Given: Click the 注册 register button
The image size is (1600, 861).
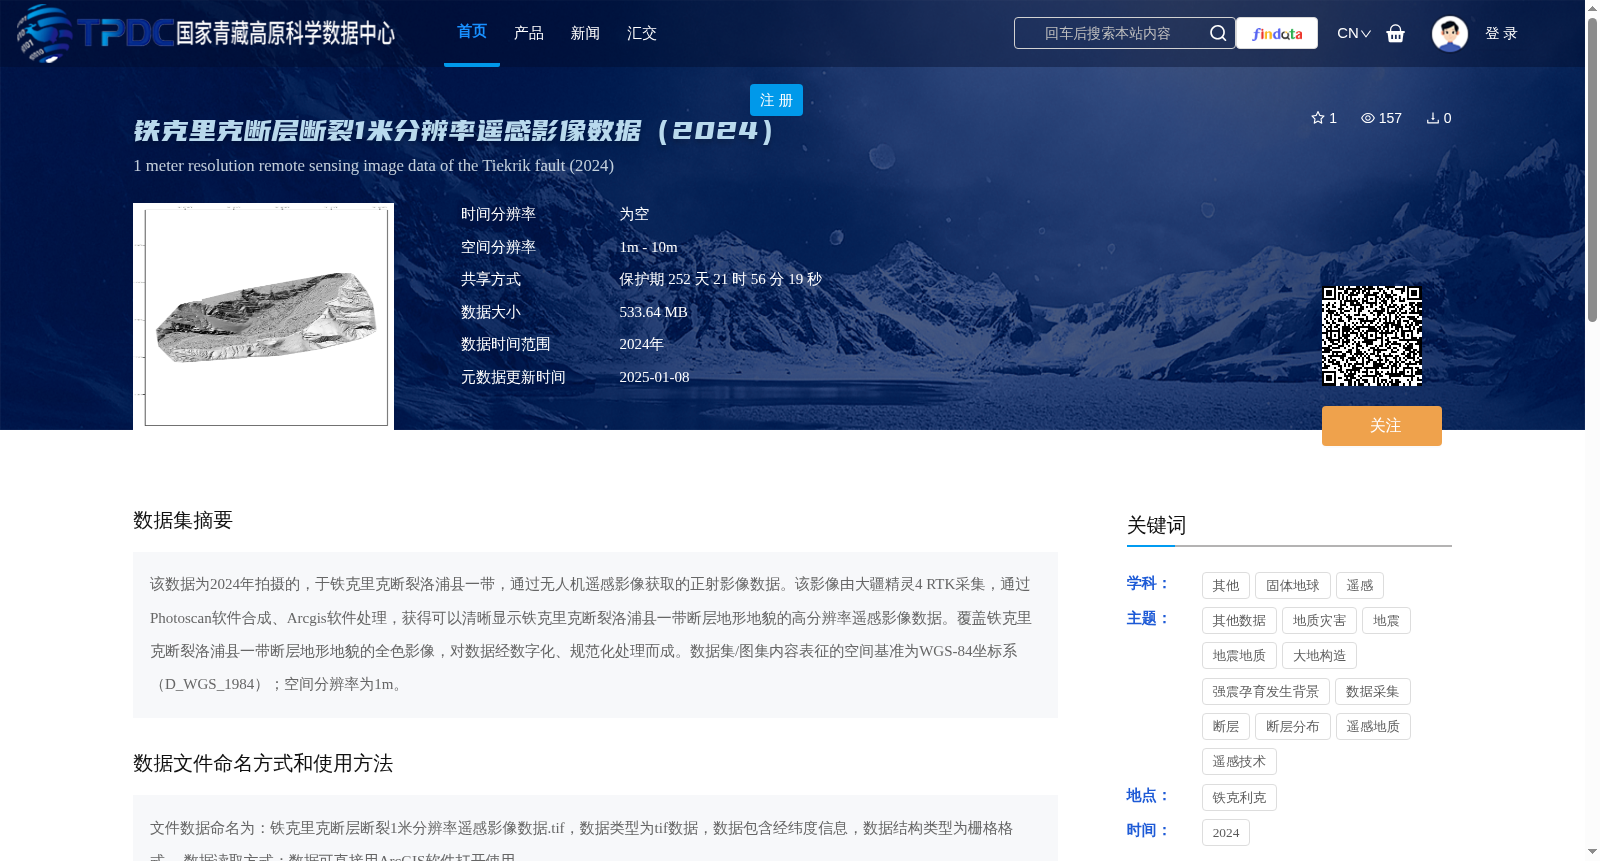Looking at the screenshot, I should pyautogui.click(x=776, y=100).
